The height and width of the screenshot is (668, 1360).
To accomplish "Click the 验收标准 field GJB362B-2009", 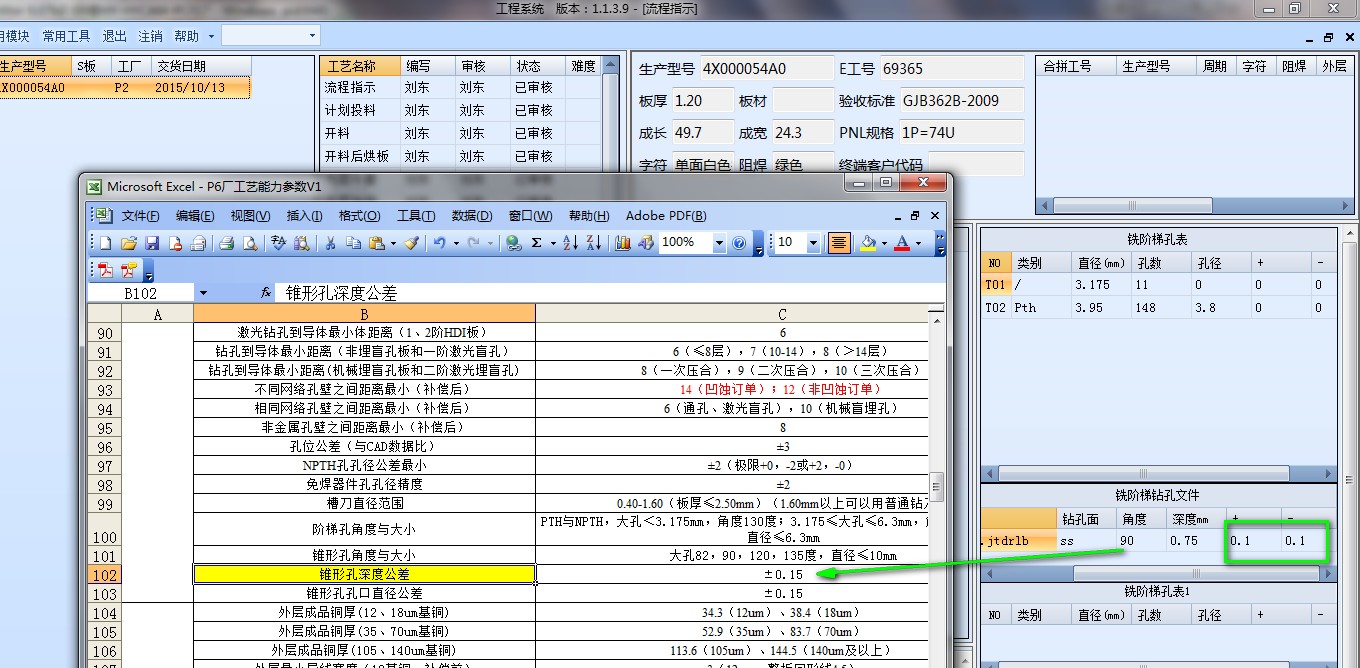I will [x=961, y=101].
